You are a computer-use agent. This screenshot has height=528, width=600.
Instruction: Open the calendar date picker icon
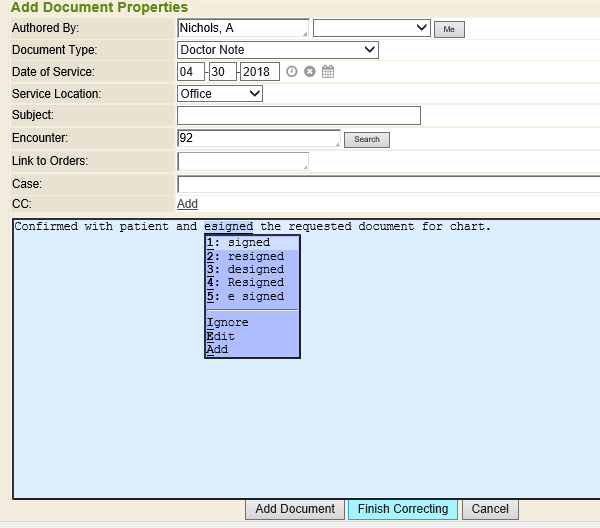click(x=327, y=71)
